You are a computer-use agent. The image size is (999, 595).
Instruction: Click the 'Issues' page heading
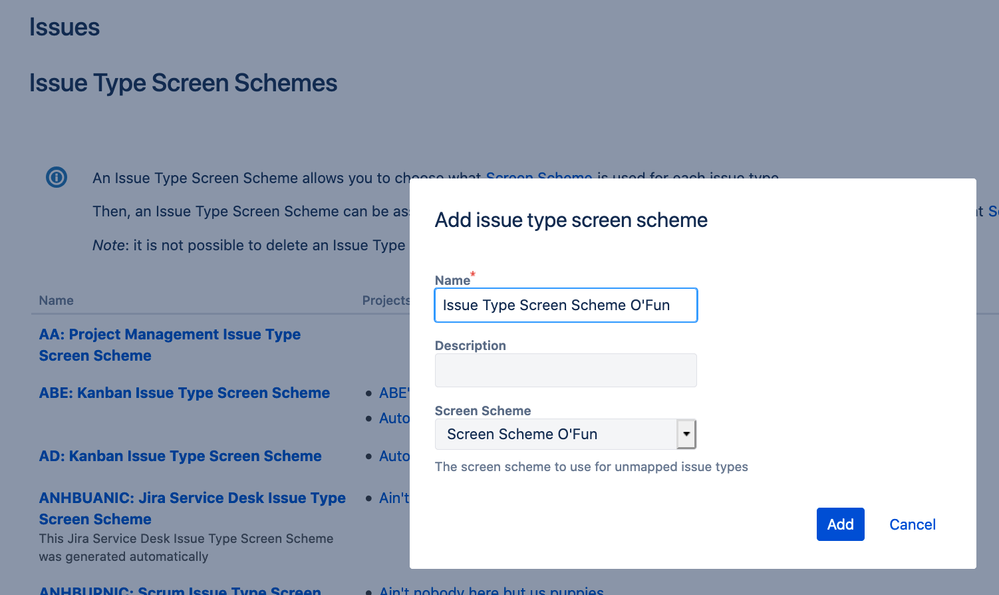coord(64,27)
